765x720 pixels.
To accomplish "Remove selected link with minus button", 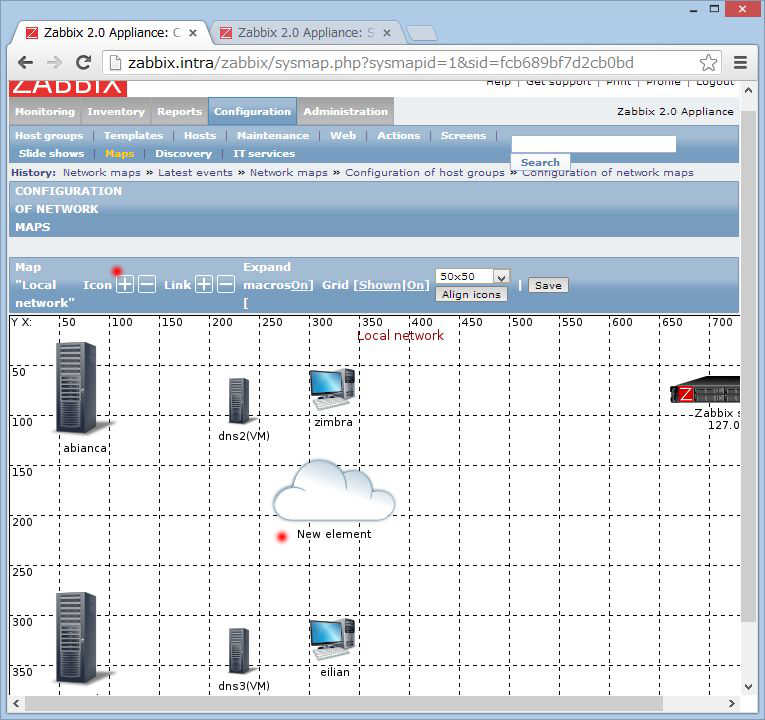I will coord(226,284).
